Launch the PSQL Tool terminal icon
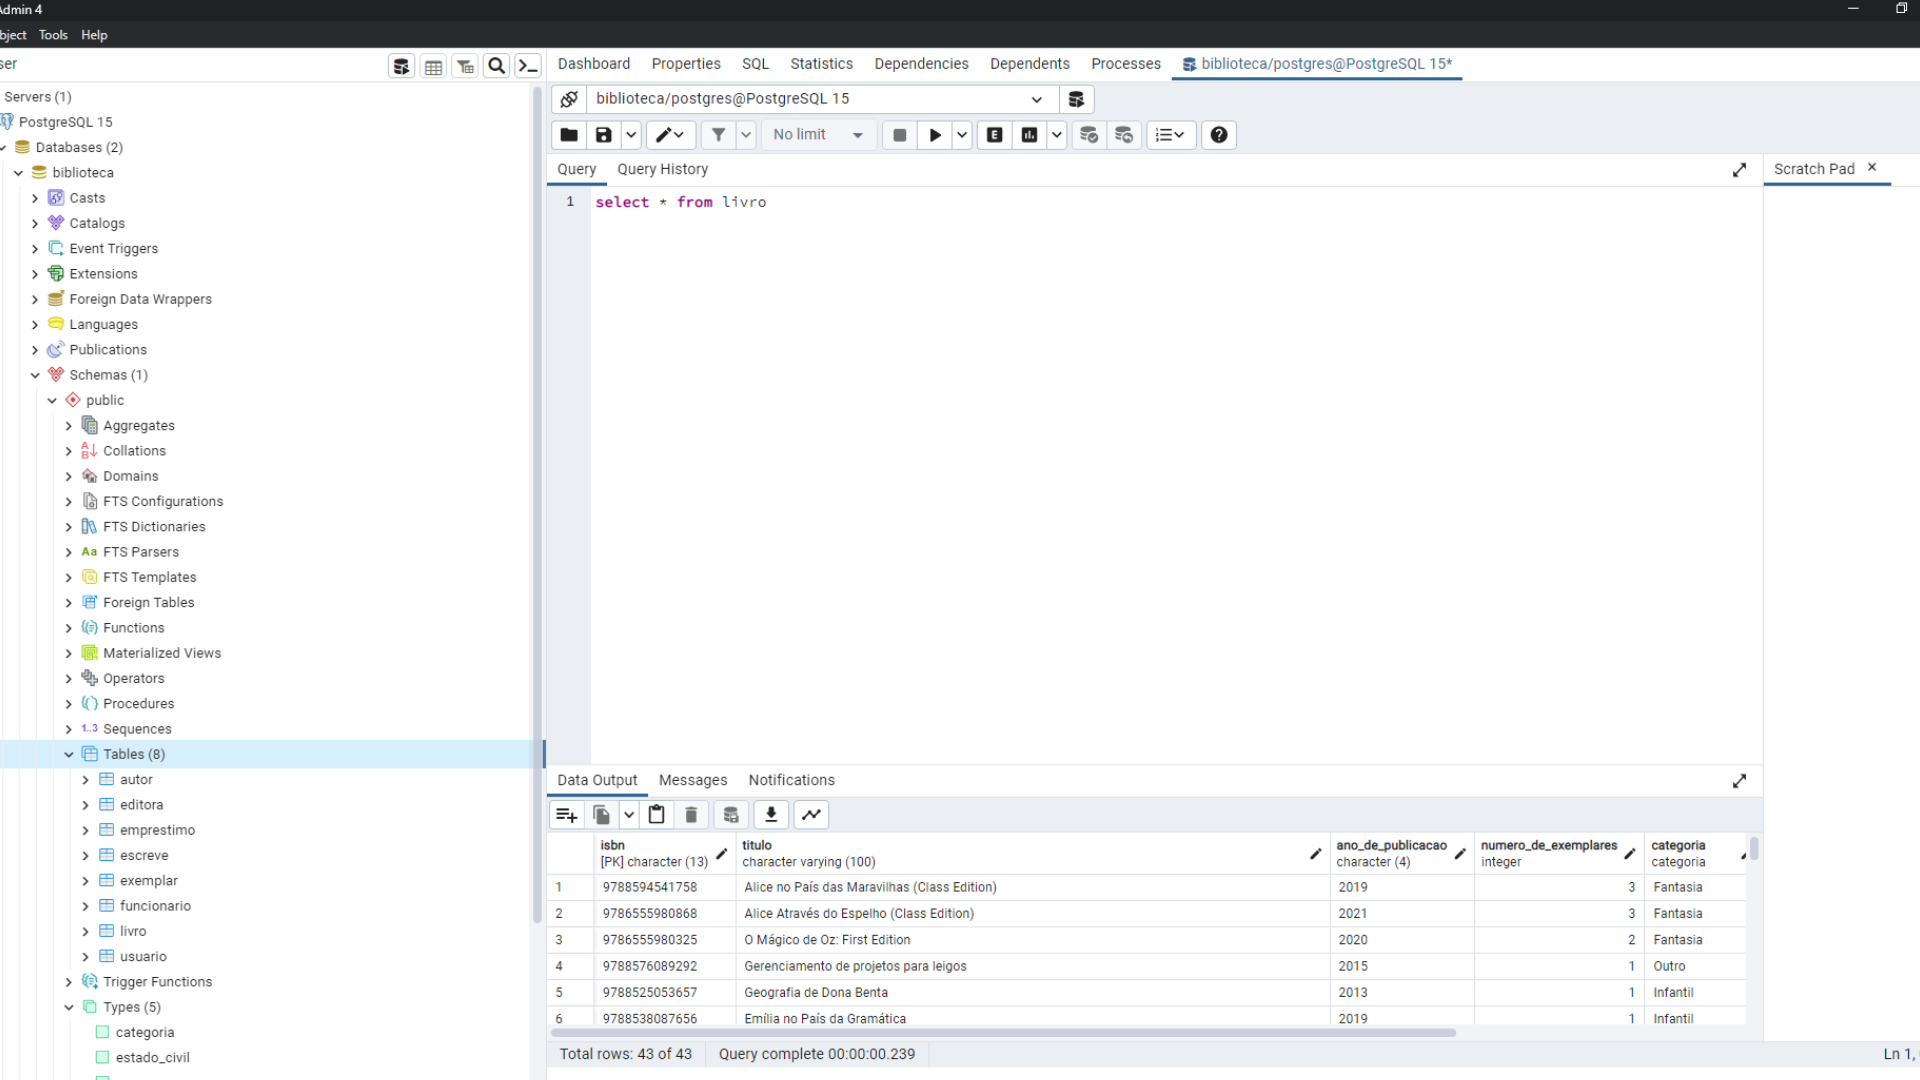 point(528,66)
